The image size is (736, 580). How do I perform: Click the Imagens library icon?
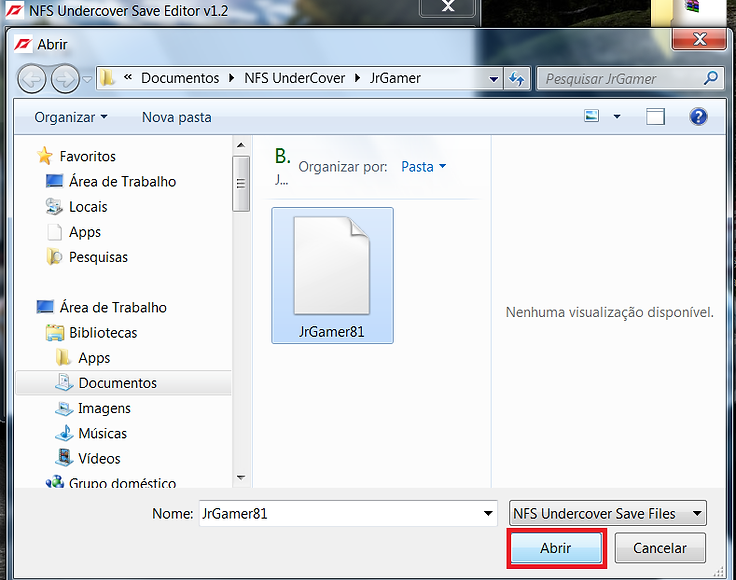pos(64,408)
